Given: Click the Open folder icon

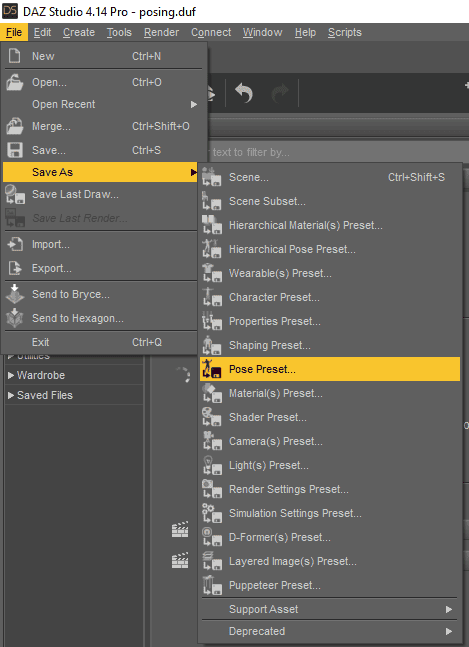Looking at the screenshot, I should 14,82.
